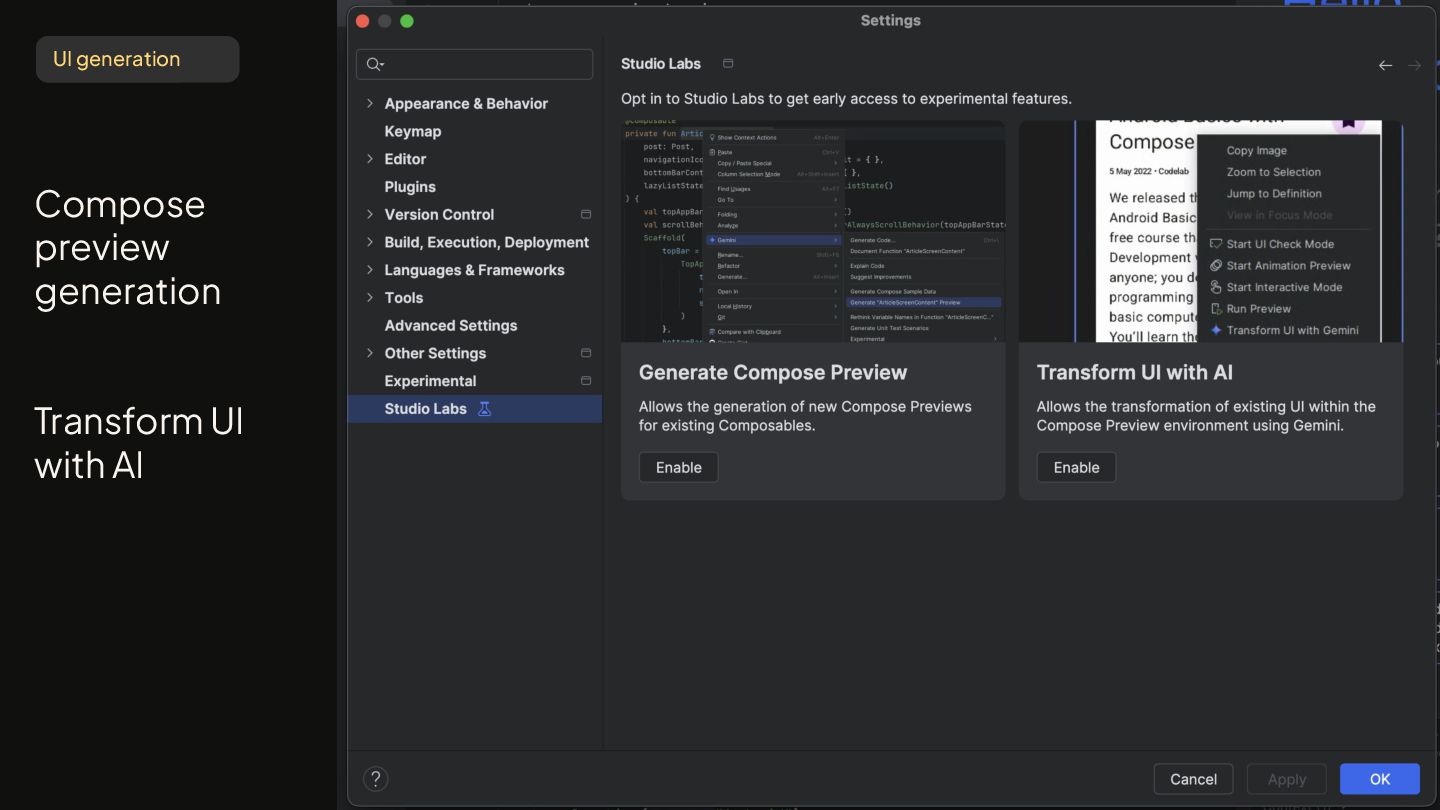Click the back navigation arrow
The image size is (1440, 810).
1385,65
